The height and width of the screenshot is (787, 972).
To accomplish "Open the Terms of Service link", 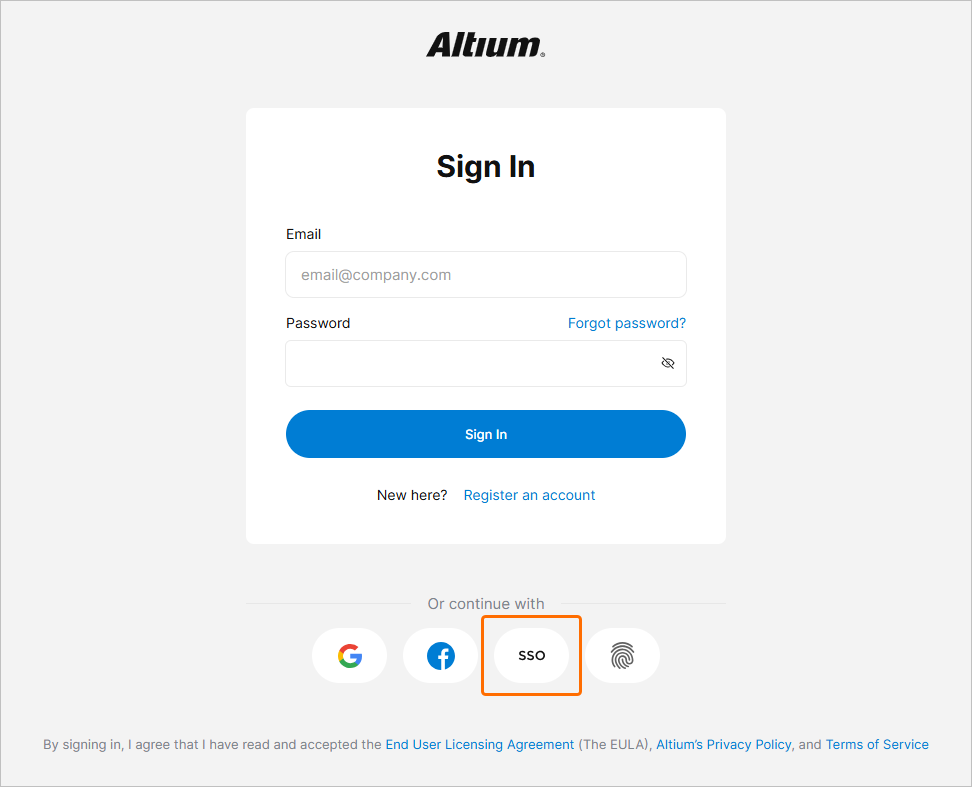I will click(x=877, y=744).
